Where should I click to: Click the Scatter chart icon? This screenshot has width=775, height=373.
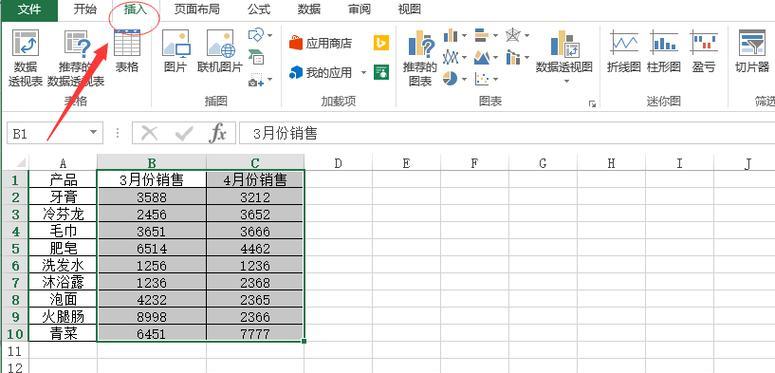pos(481,79)
